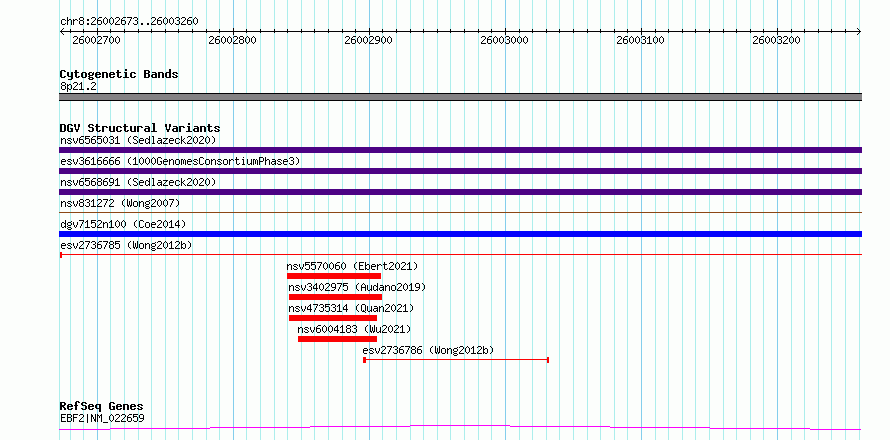
Task: Open the nsv5570060 (Ebert2021) label
Action: tap(352, 266)
